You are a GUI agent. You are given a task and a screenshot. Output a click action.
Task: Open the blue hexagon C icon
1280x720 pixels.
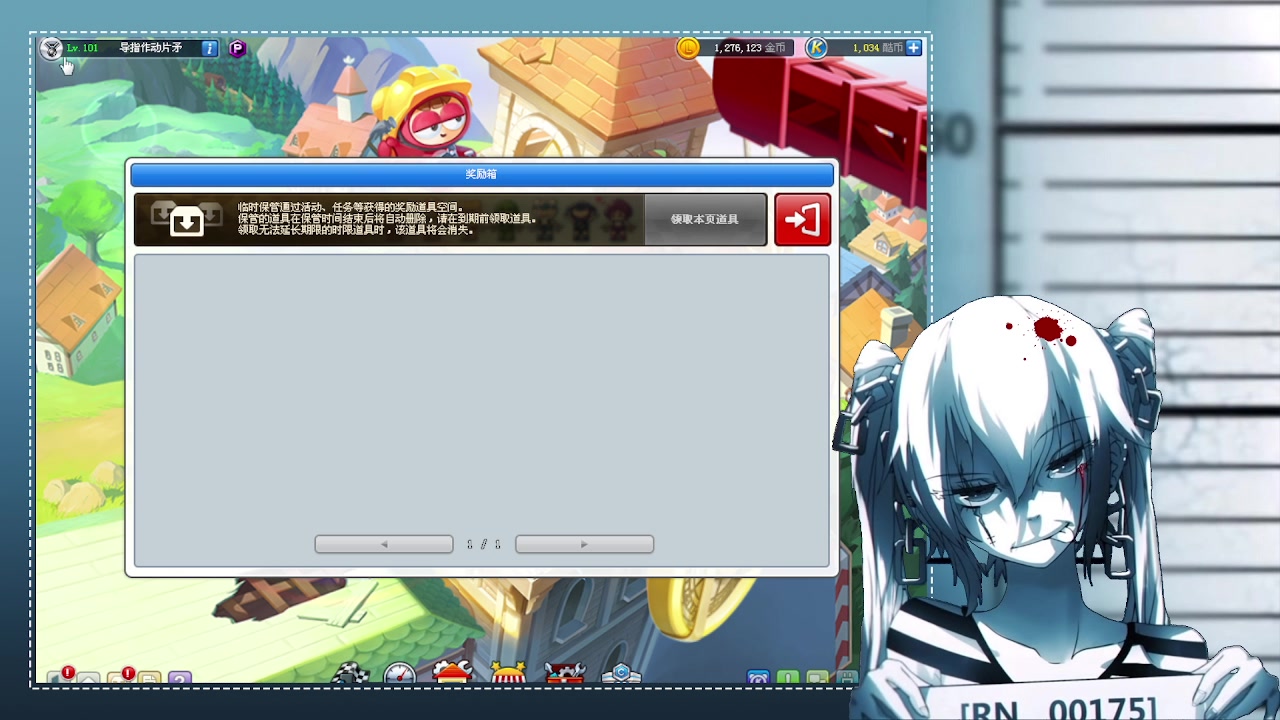click(x=621, y=673)
